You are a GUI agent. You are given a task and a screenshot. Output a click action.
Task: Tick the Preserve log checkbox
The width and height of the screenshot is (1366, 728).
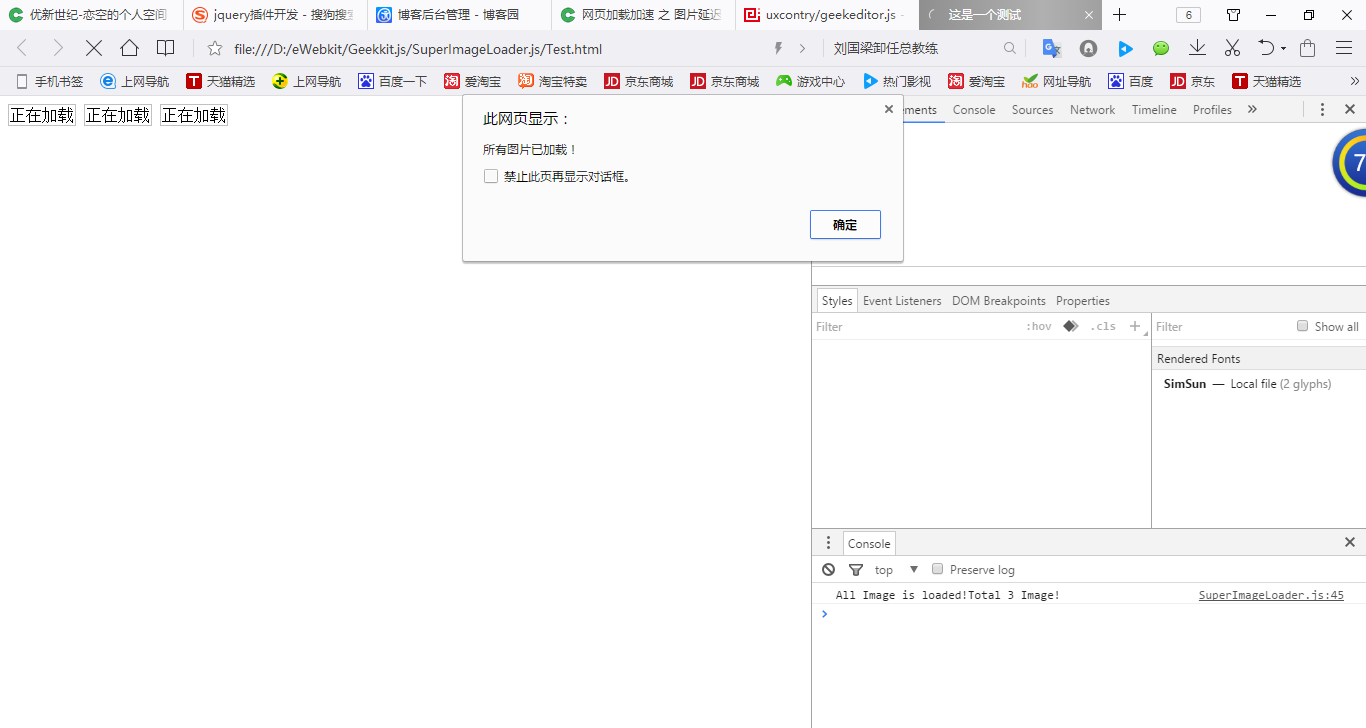(x=937, y=569)
